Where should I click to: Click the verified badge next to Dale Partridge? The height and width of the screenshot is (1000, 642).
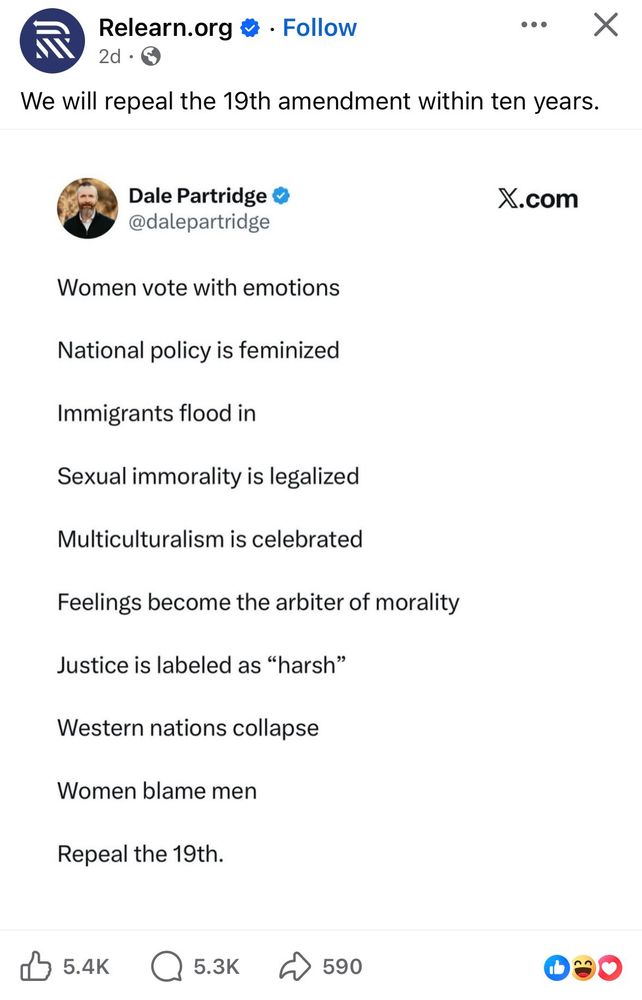coord(283,195)
